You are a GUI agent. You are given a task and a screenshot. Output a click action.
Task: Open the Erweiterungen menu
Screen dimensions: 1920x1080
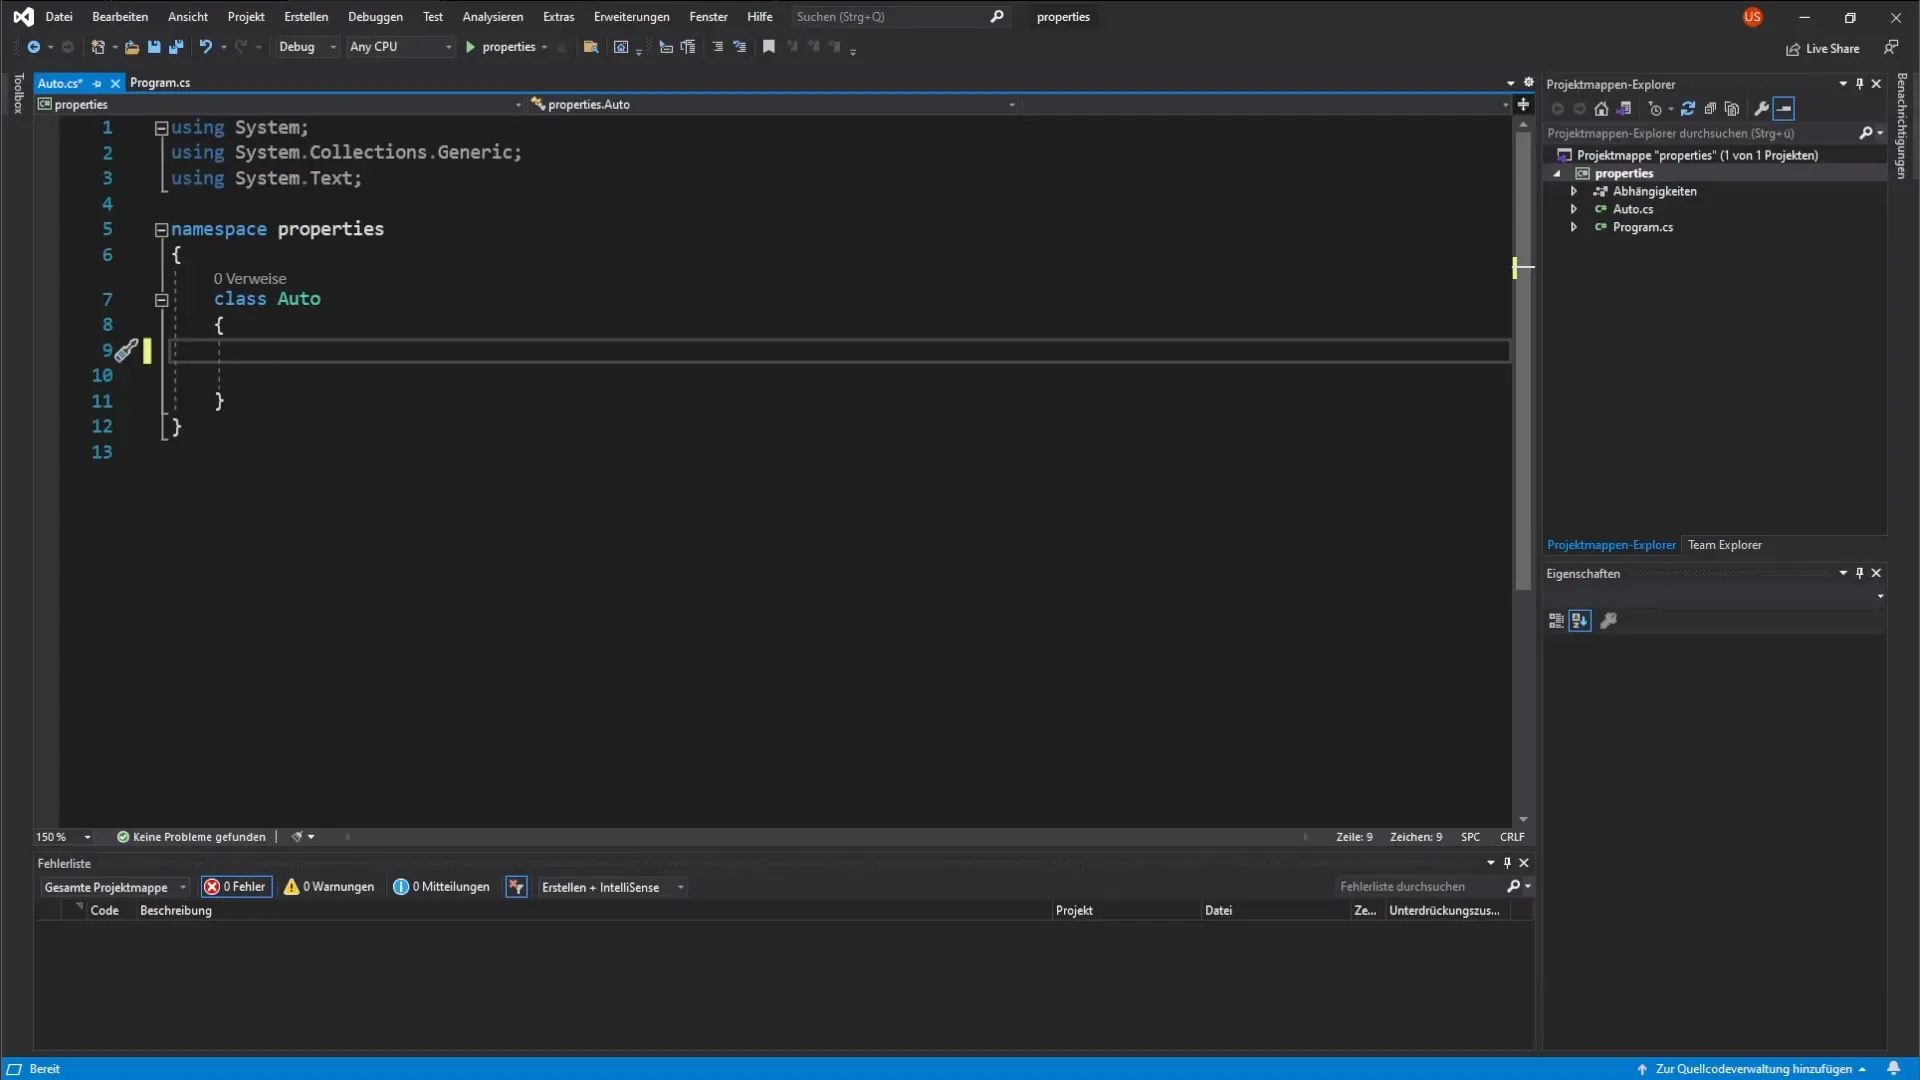coord(632,17)
